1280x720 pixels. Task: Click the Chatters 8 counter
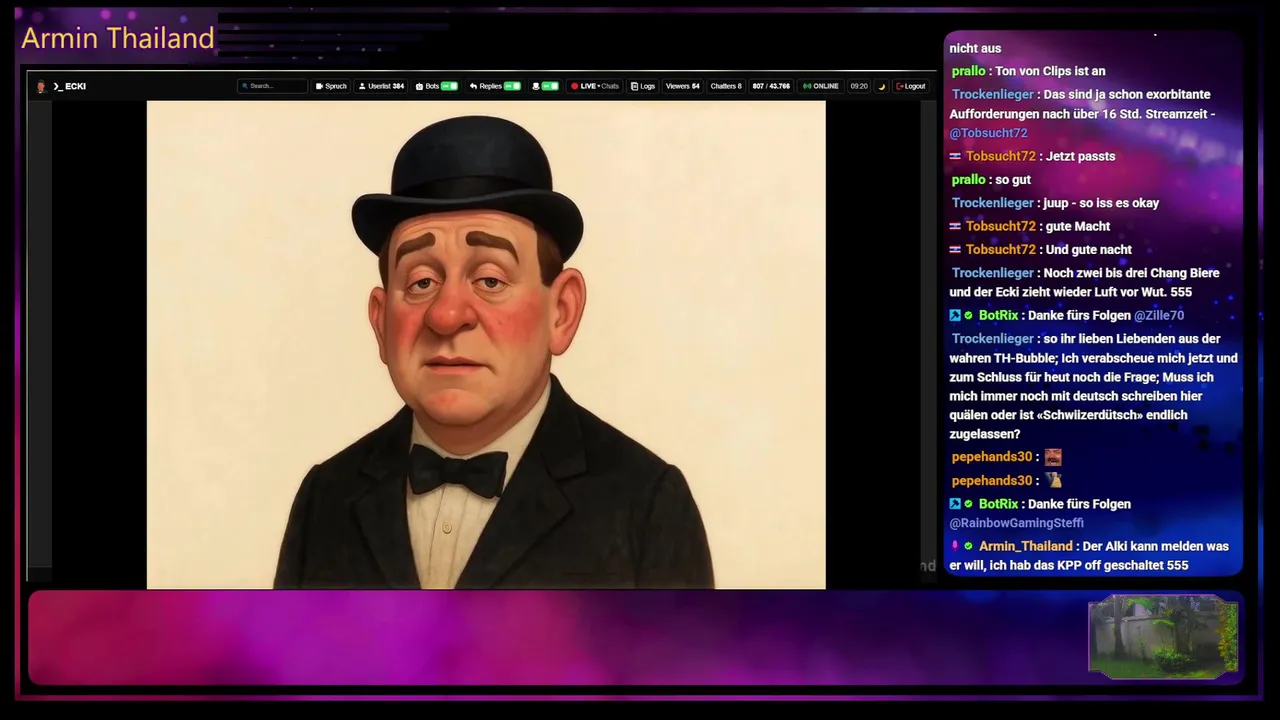point(726,86)
